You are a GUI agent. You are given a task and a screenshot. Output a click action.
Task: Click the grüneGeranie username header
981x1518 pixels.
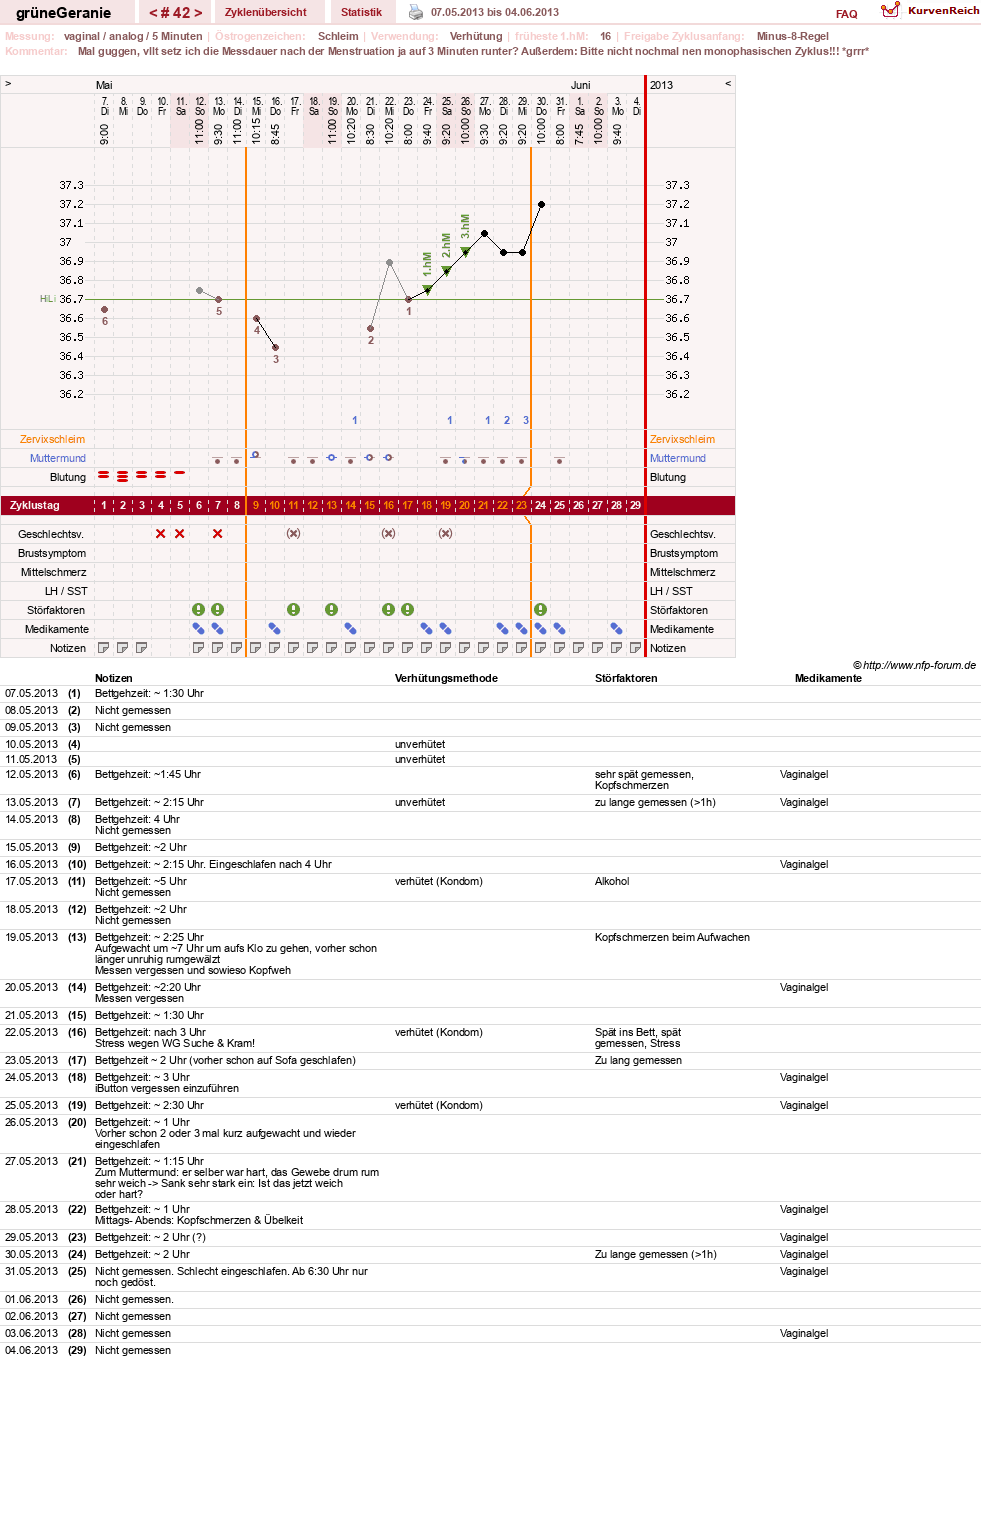pos(64,13)
